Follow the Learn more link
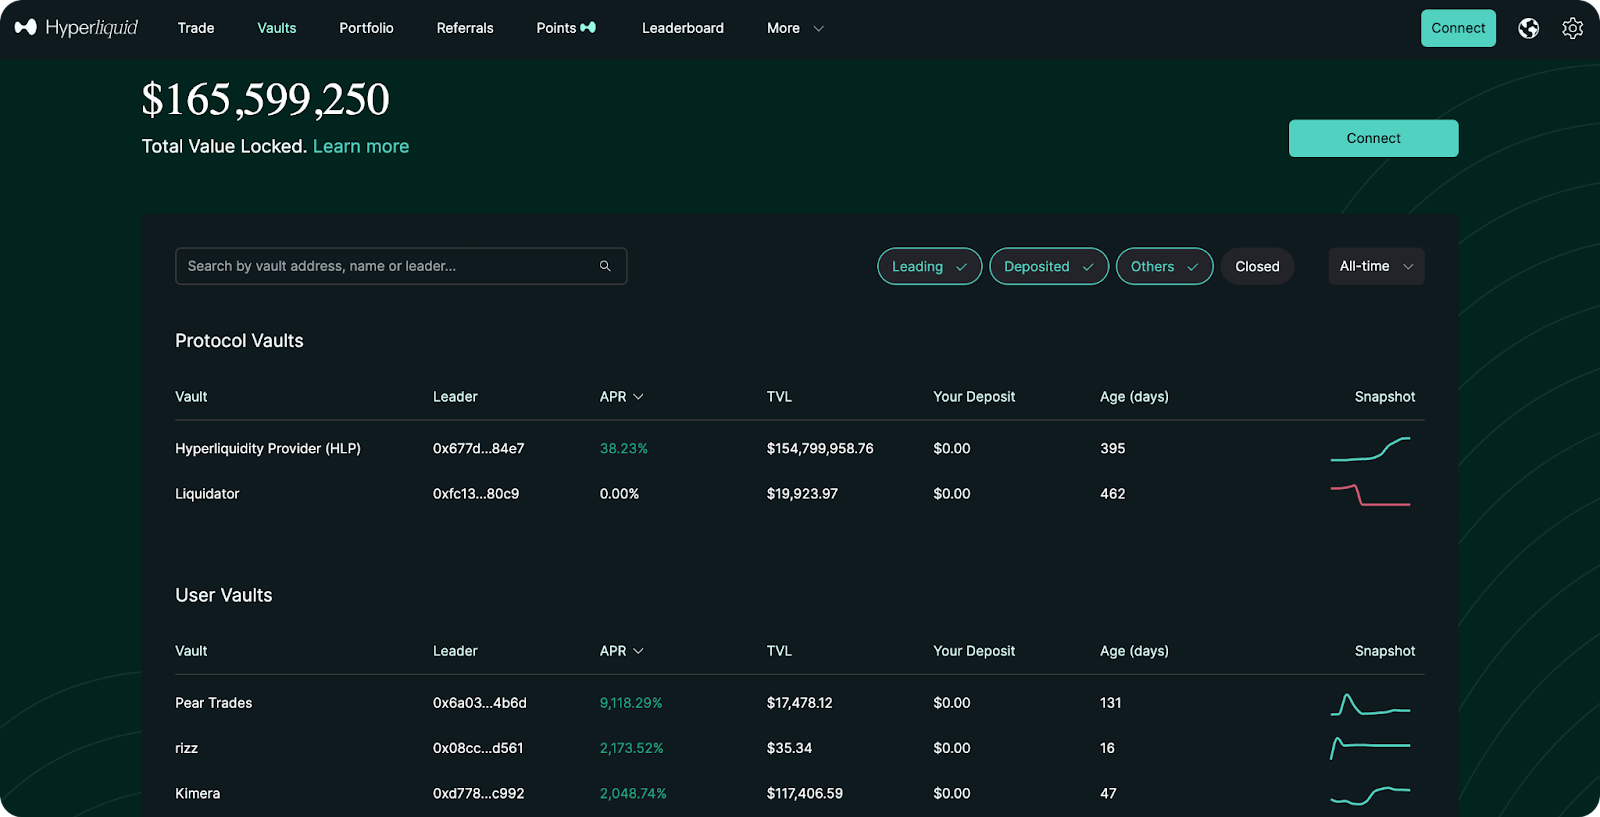Viewport: 1600px width, 817px height. click(361, 146)
